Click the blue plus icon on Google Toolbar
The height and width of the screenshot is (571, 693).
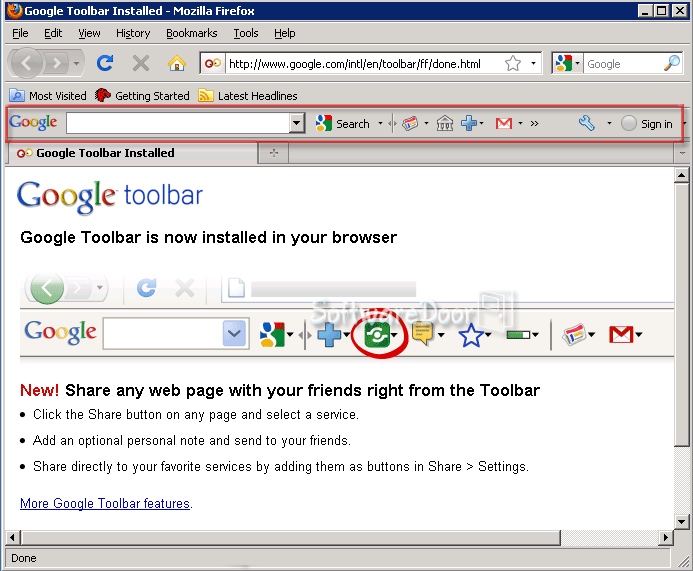(469, 123)
